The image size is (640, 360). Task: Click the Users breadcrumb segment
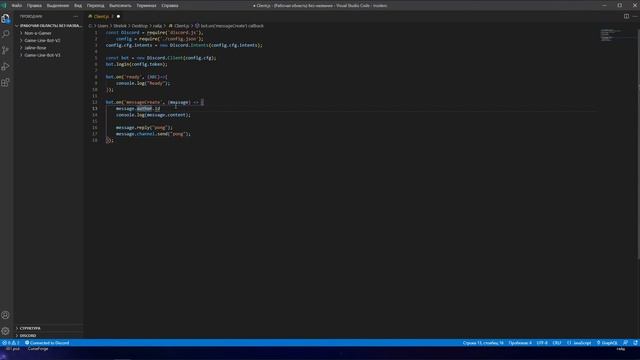(x=103, y=26)
